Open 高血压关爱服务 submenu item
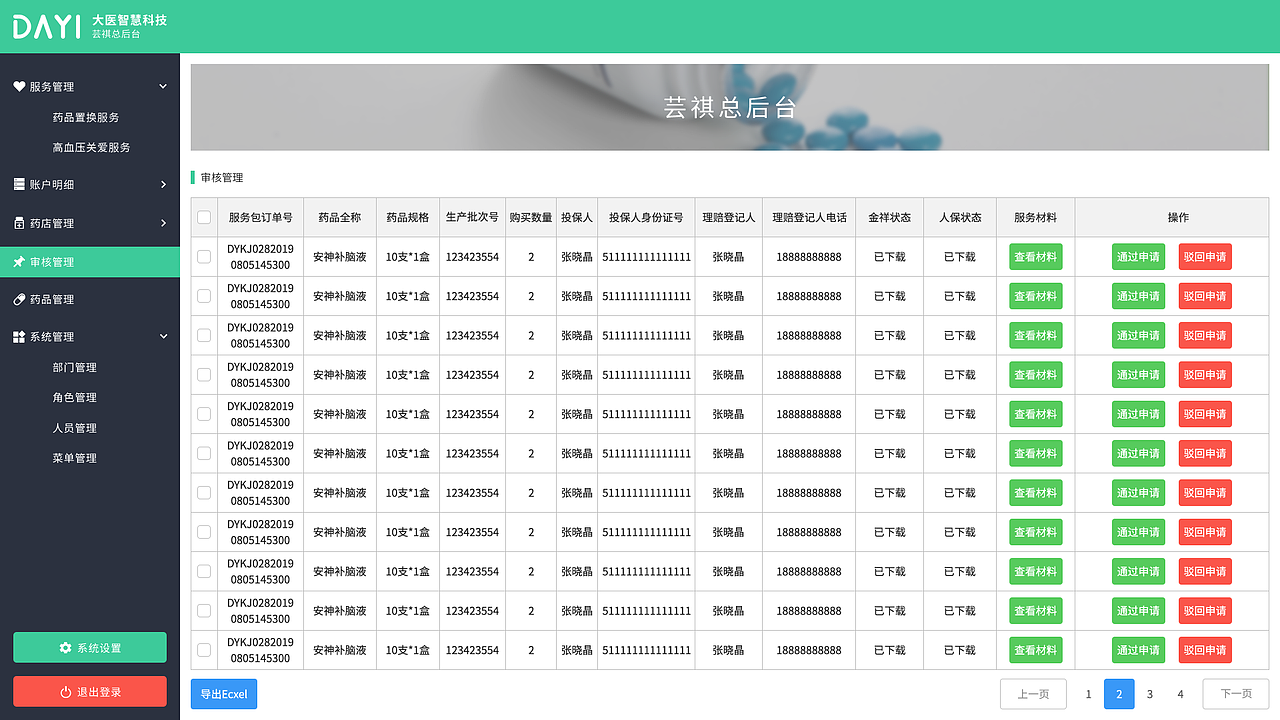The width and height of the screenshot is (1280, 720). pos(91,148)
